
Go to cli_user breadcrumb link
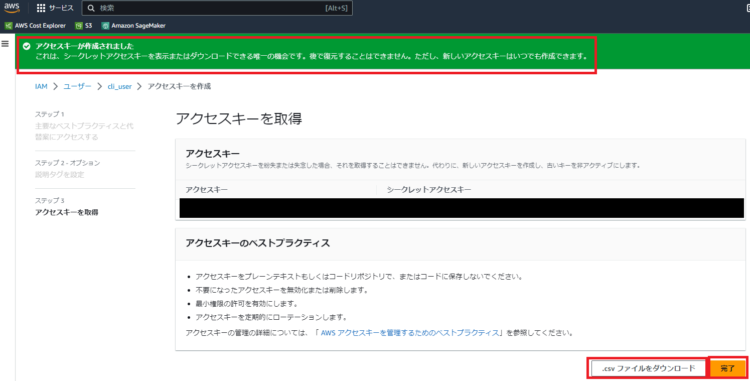(120, 87)
